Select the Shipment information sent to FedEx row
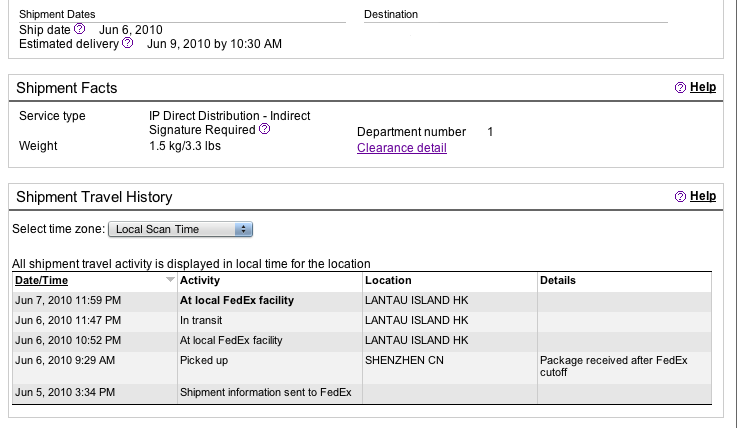This screenshot has height=428, width=752. tap(362, 392)
